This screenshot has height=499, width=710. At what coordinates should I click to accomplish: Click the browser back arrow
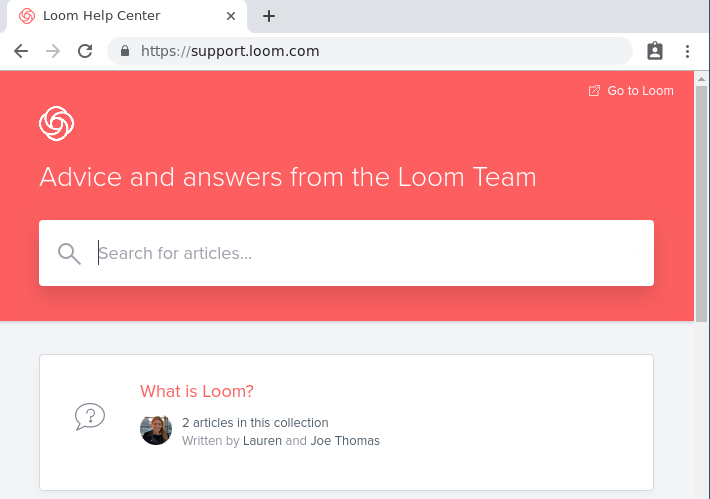[21, 51]
